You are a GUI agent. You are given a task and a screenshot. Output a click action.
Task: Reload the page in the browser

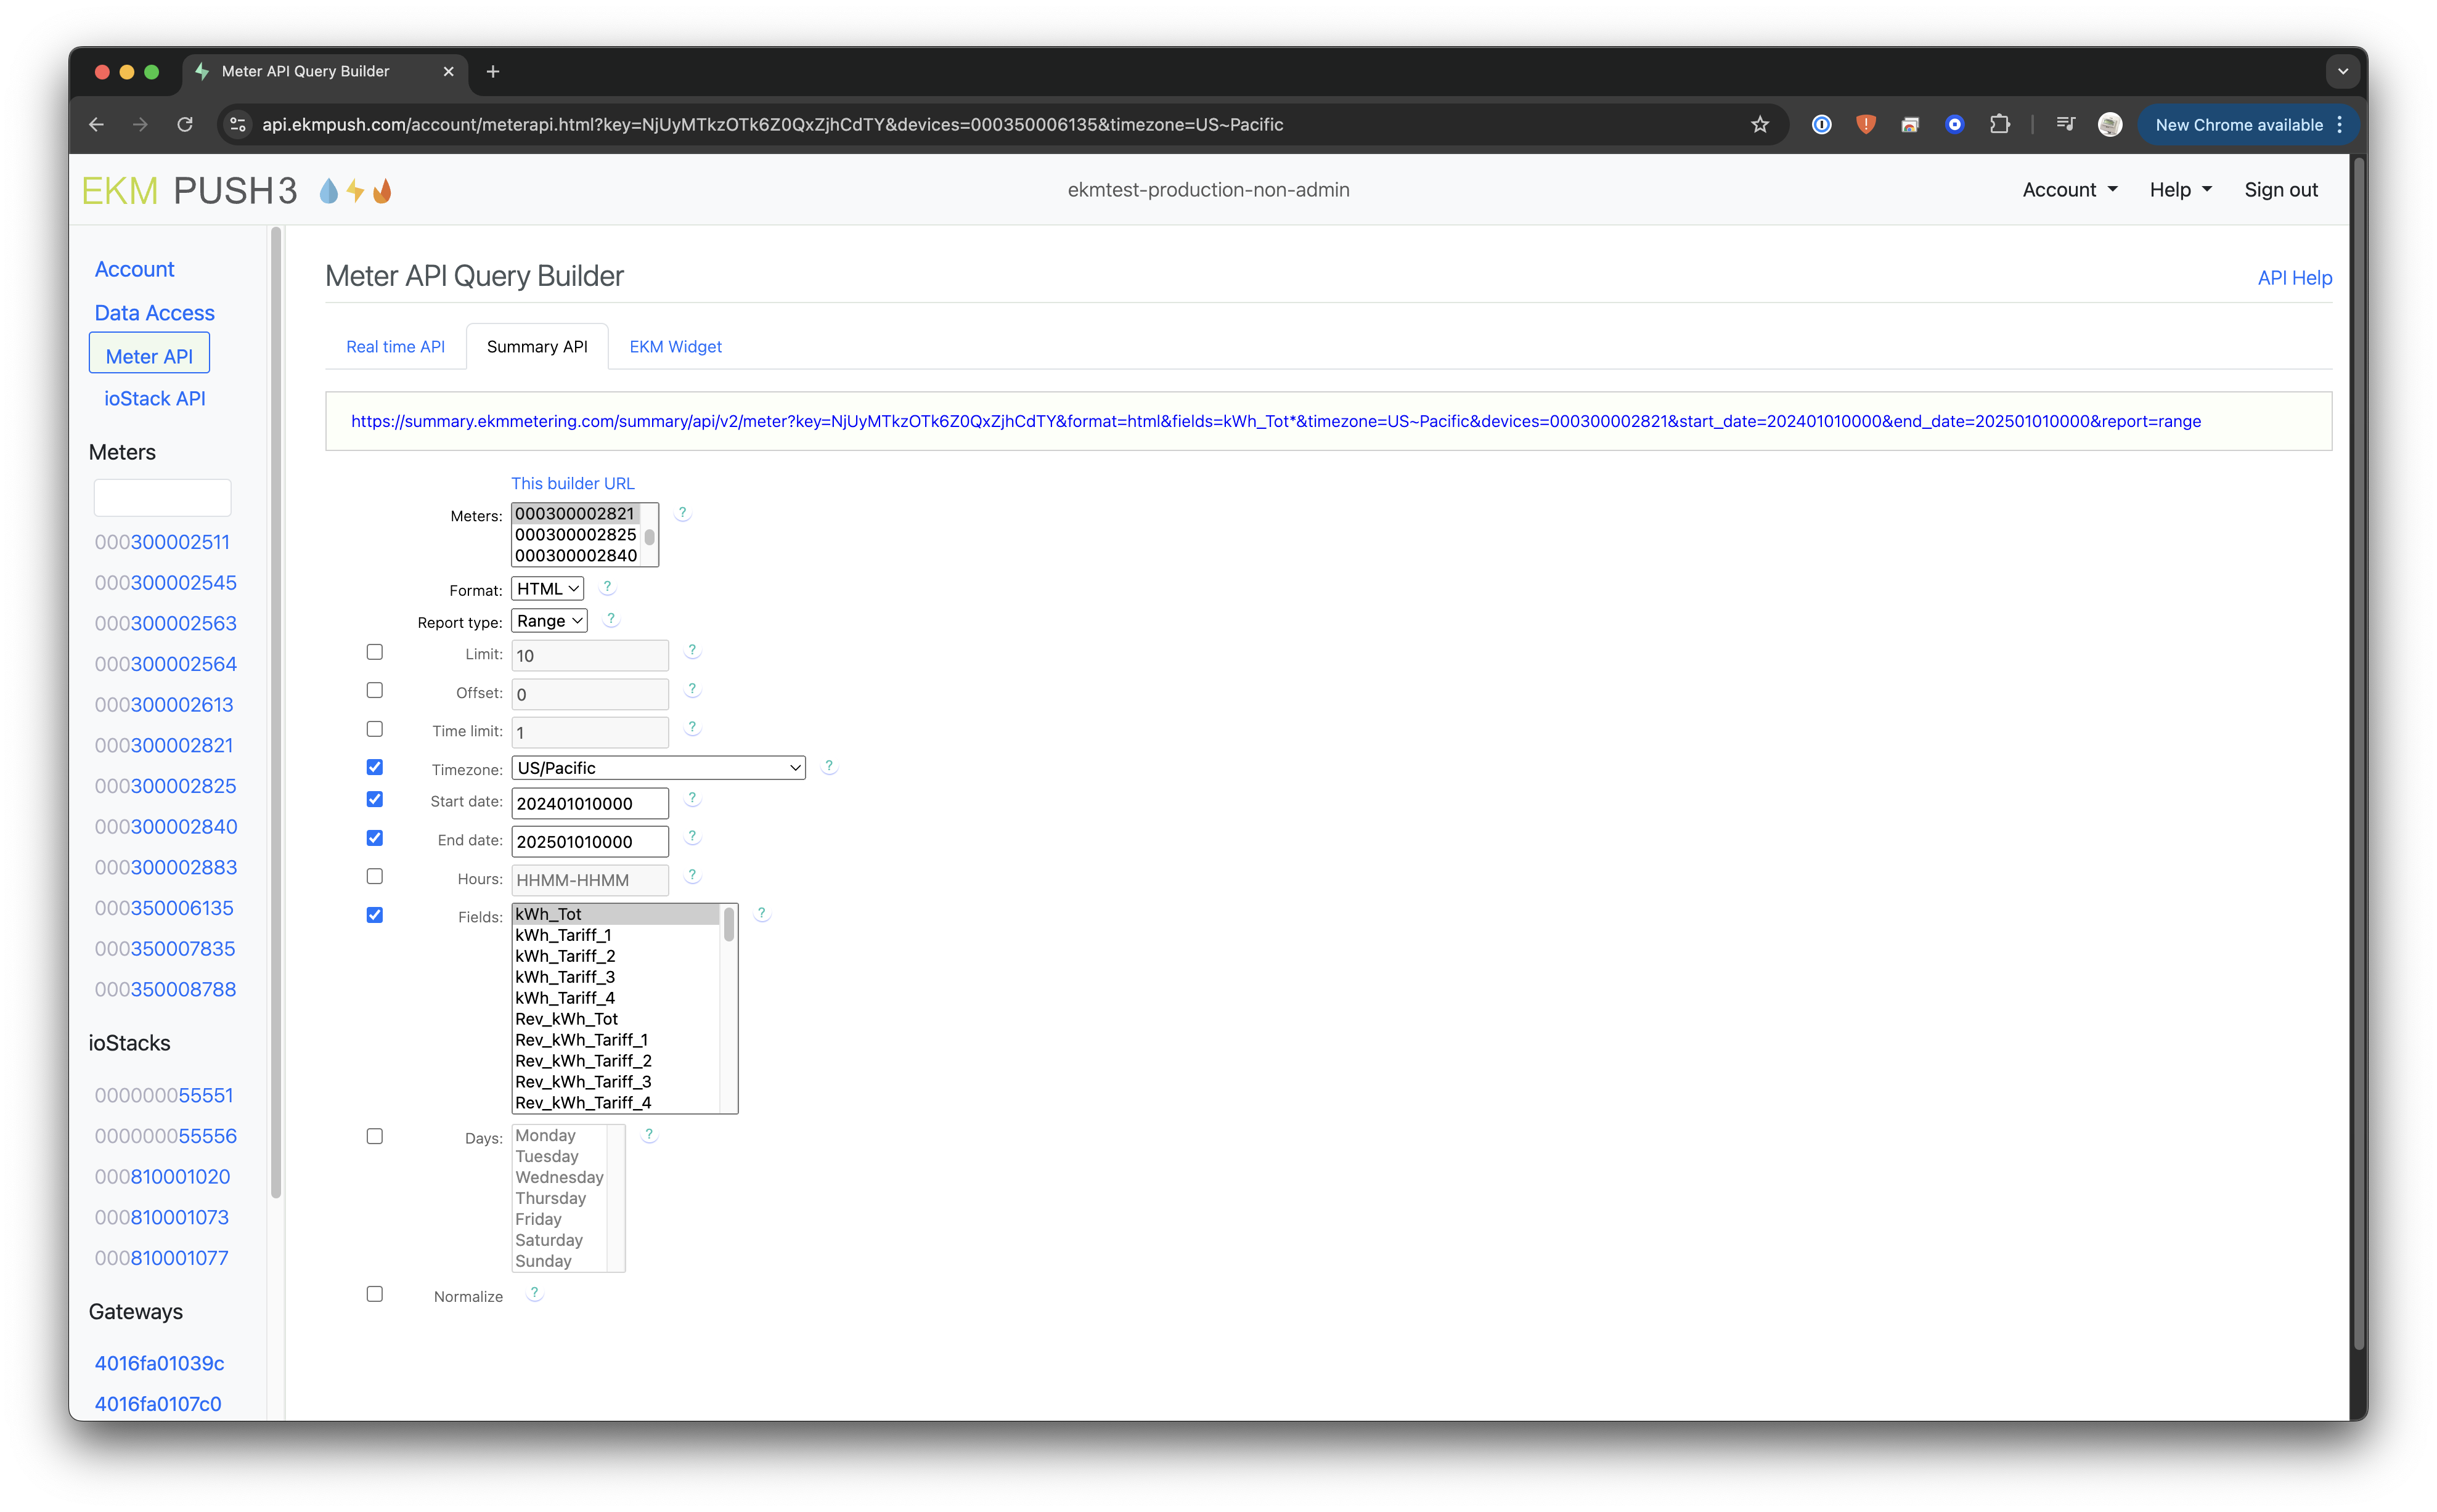pyautogui.click(x=185, y=125)
